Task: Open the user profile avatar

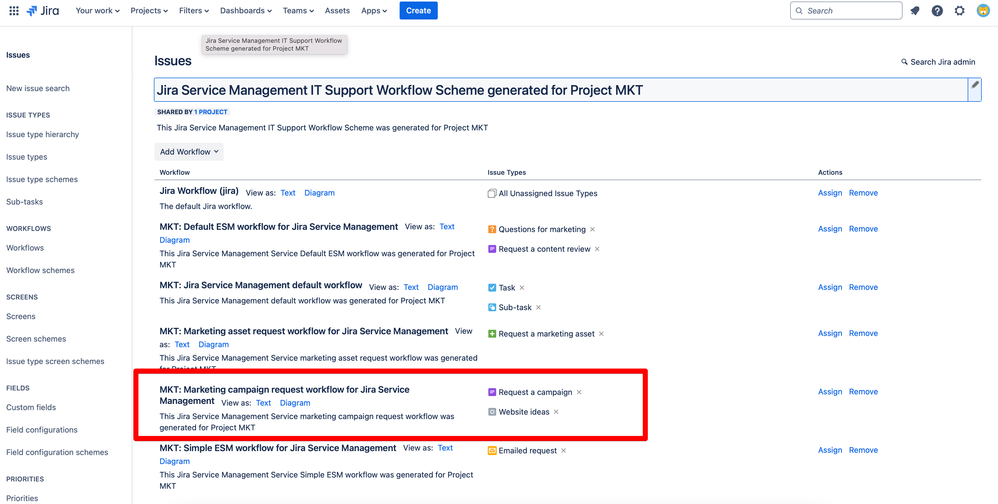Action: tap(983, 11)
